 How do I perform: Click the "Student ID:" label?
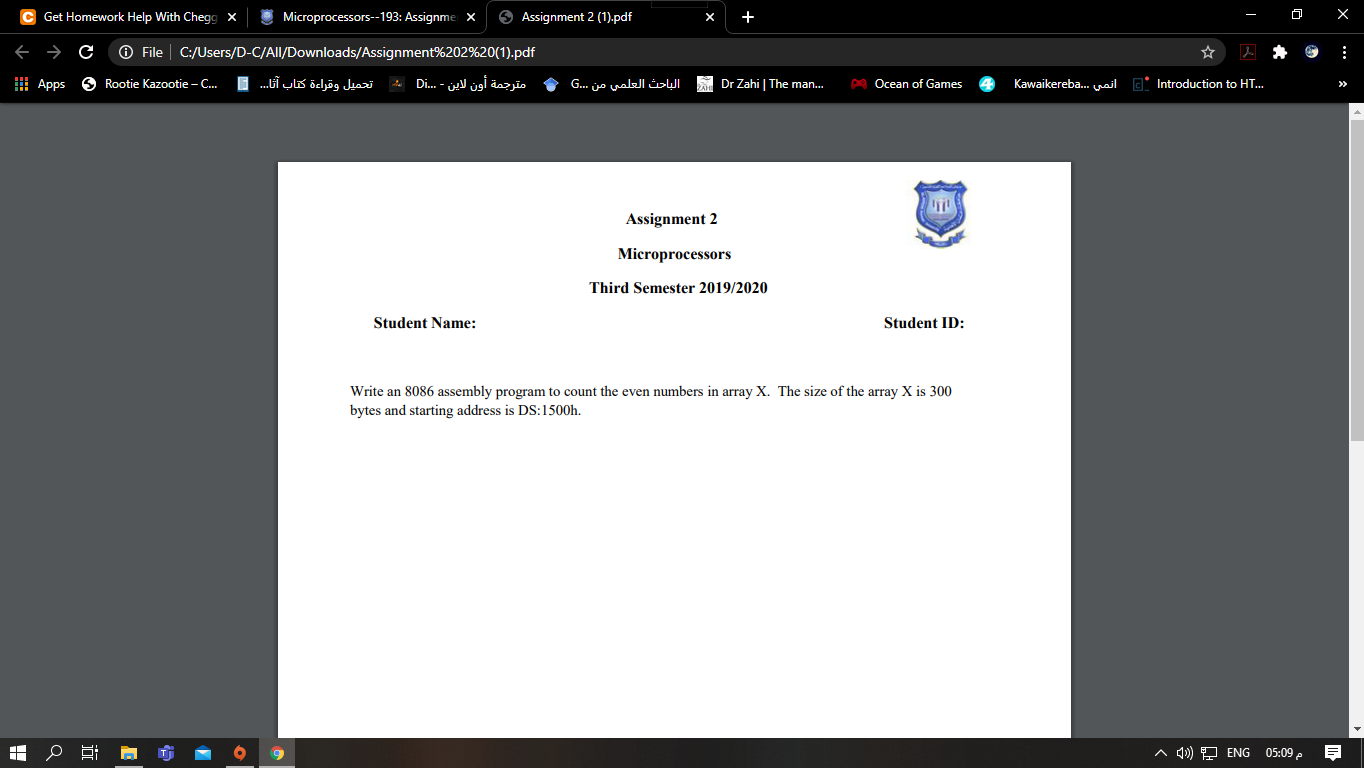click(924, 323)
